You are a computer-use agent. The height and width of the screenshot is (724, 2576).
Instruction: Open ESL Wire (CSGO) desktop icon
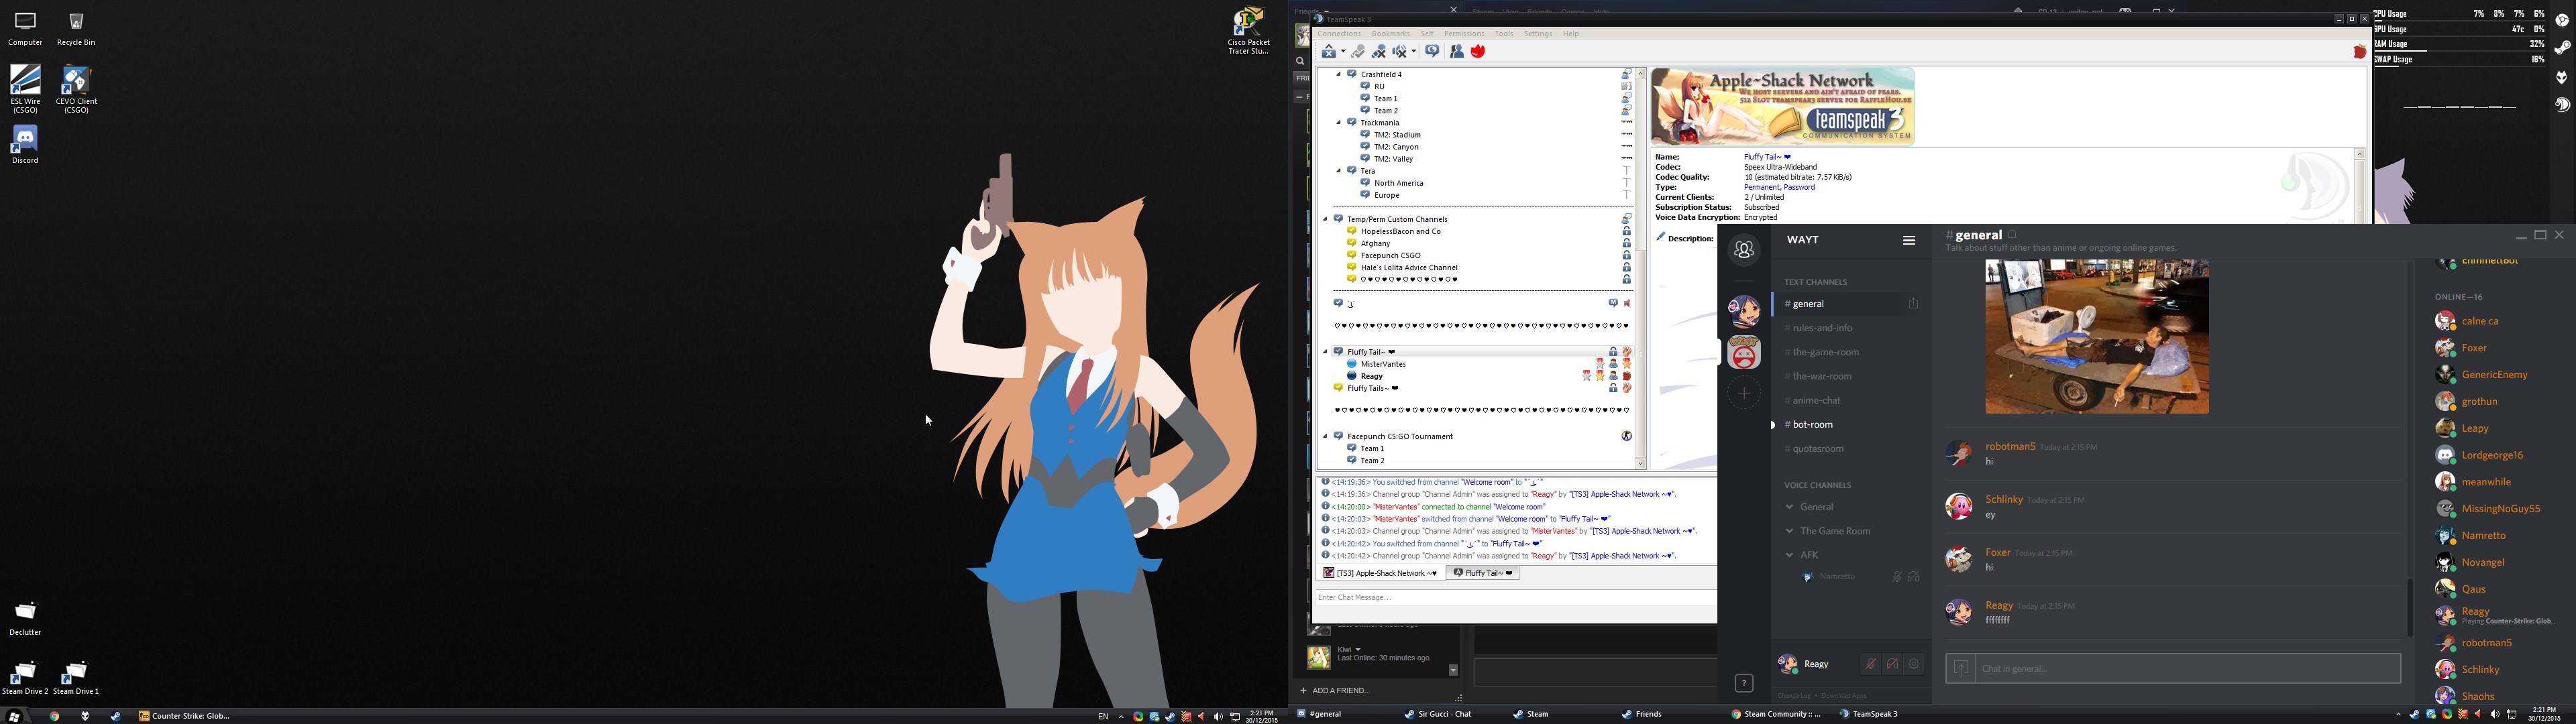tap(25, 88)
